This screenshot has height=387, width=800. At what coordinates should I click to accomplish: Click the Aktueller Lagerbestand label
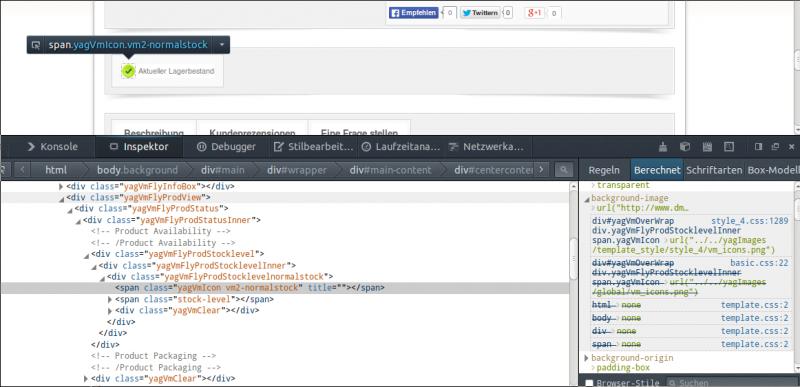pos(176,71)
